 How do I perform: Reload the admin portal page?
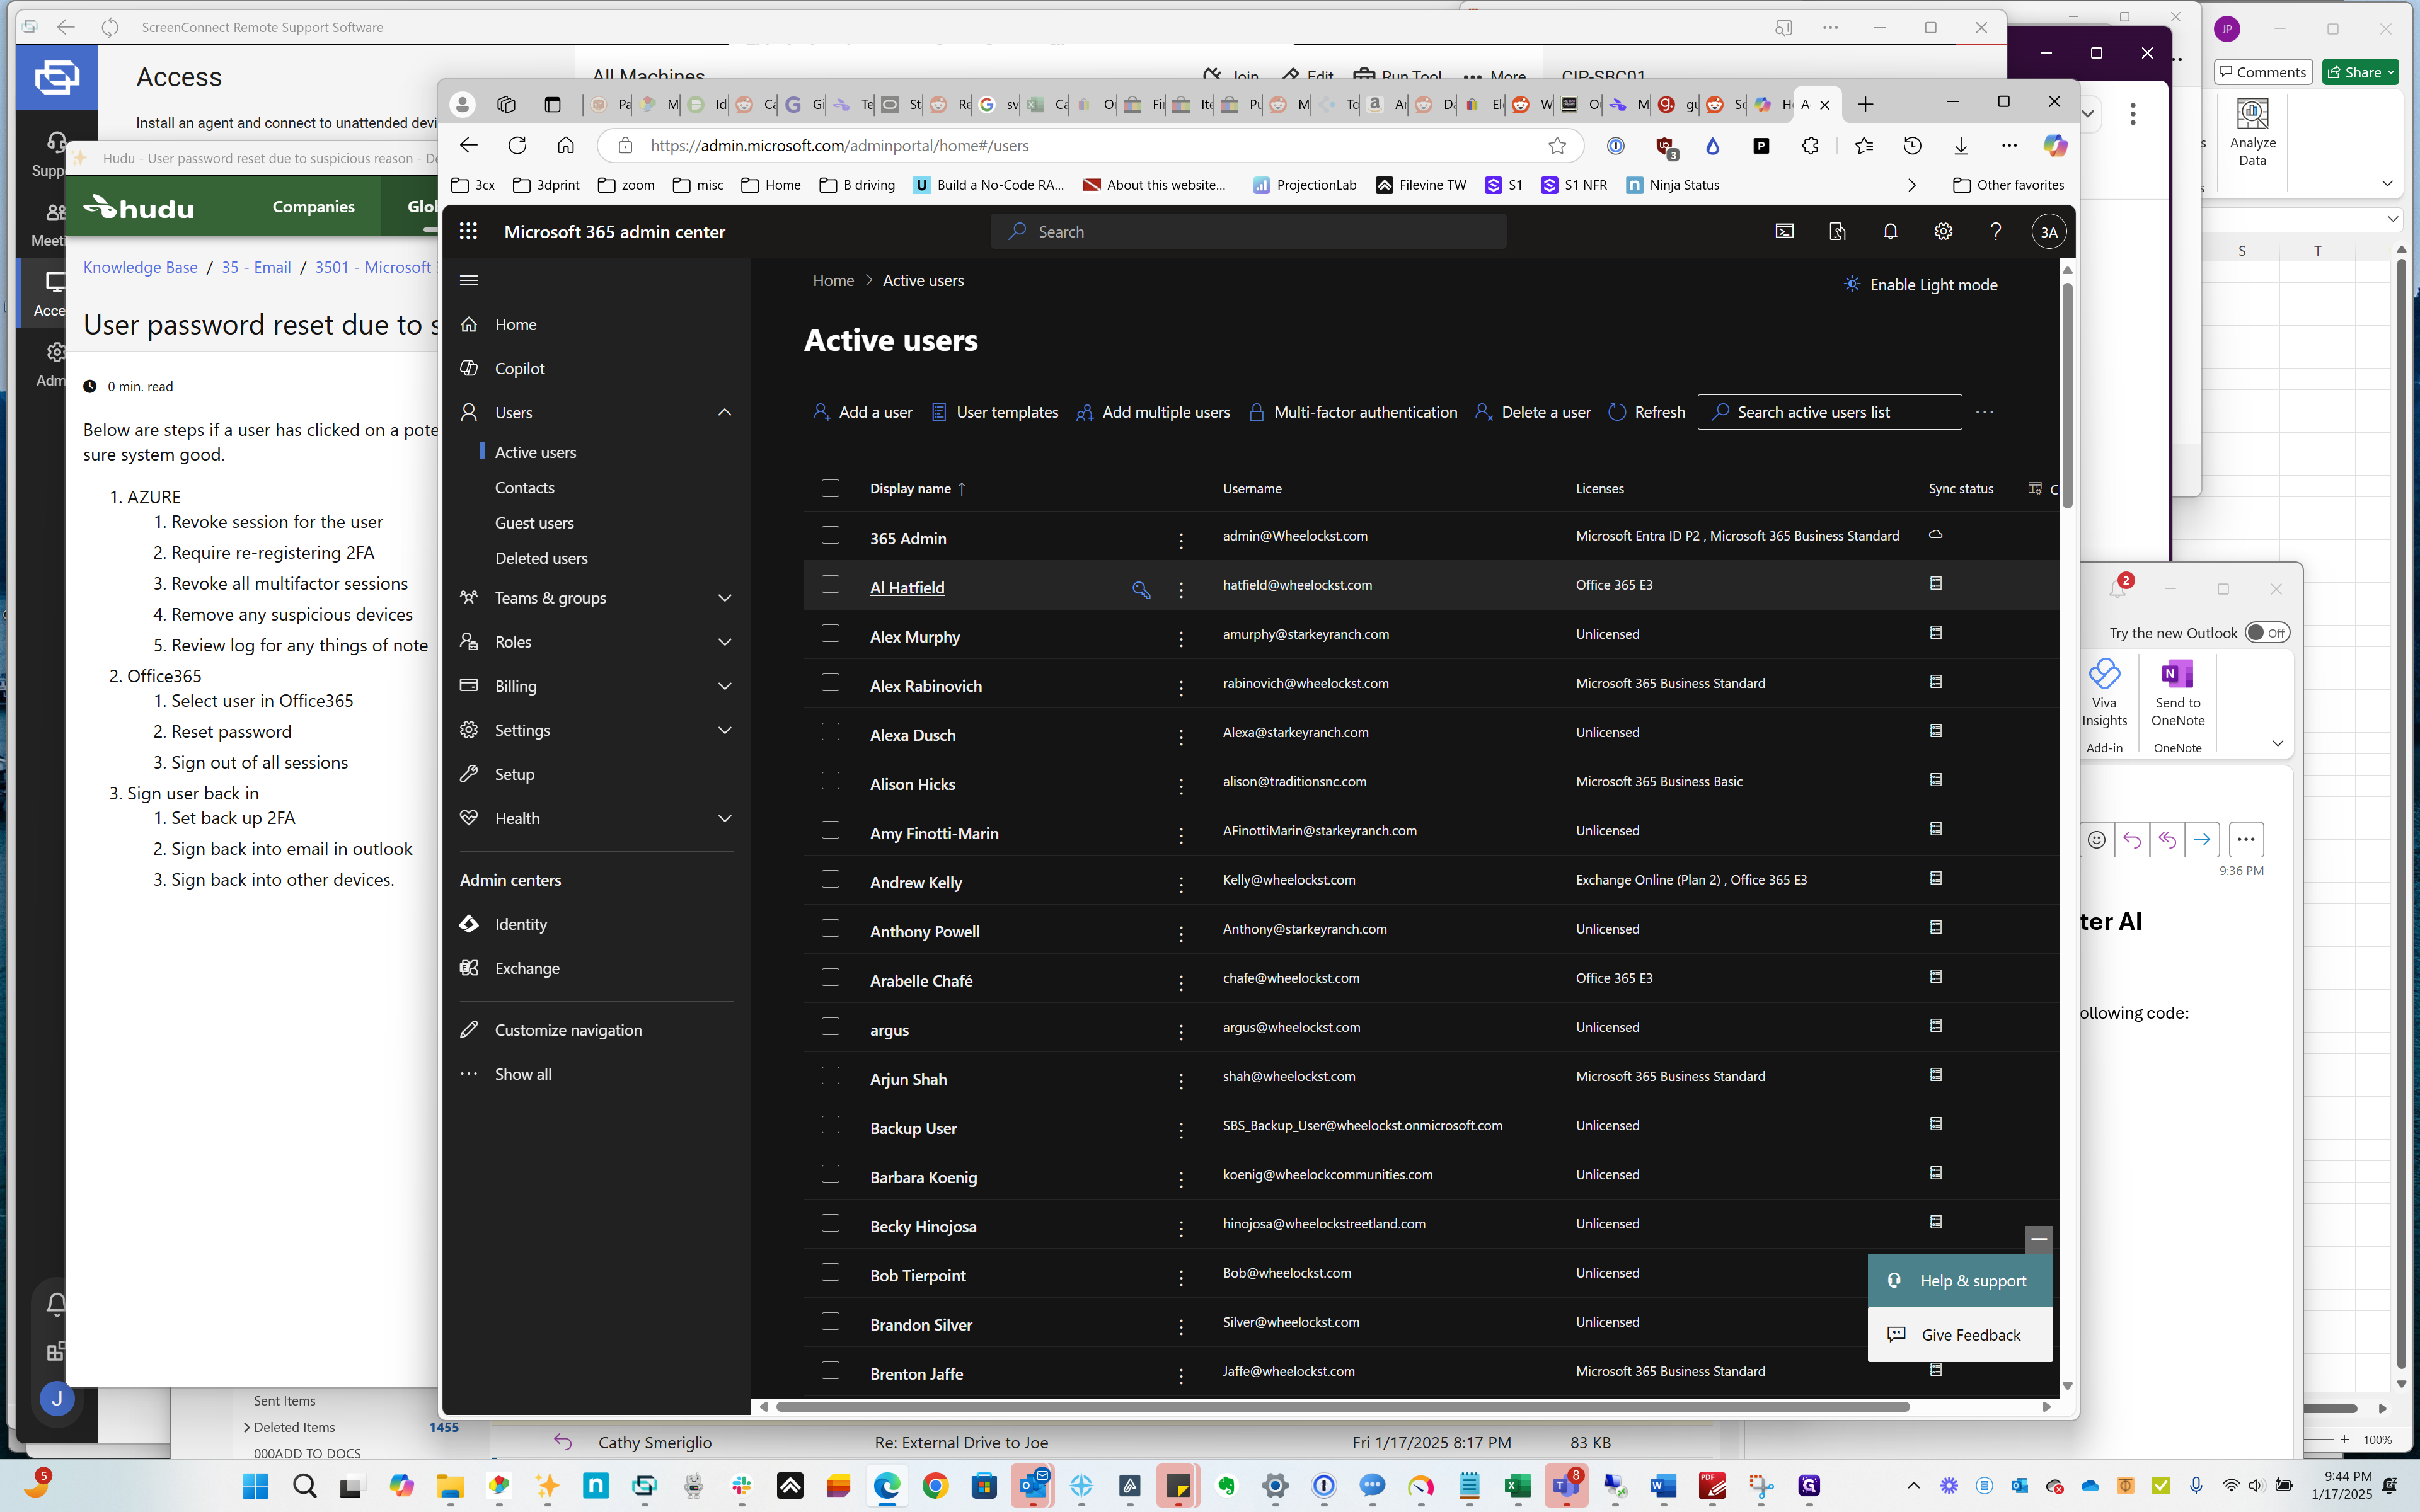(517, 145)
